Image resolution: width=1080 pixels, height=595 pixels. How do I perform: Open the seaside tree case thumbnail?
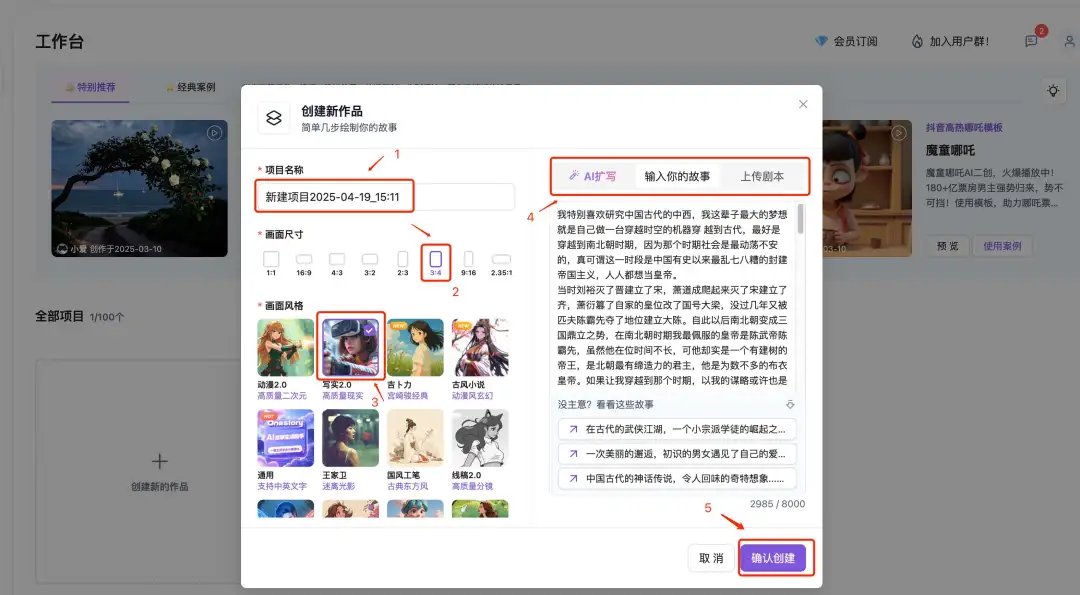139,189
